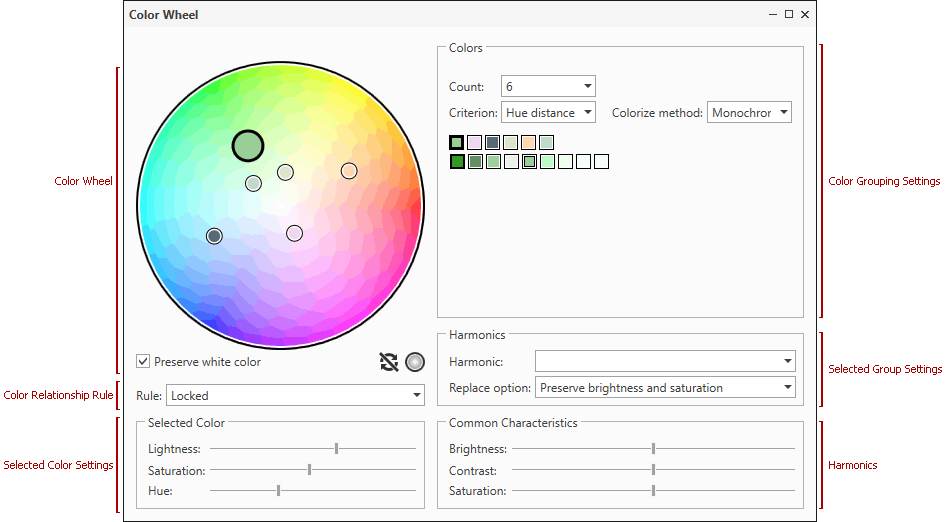
Task: Open the empty Harmonic dropdown
Action: pos(665,362)
